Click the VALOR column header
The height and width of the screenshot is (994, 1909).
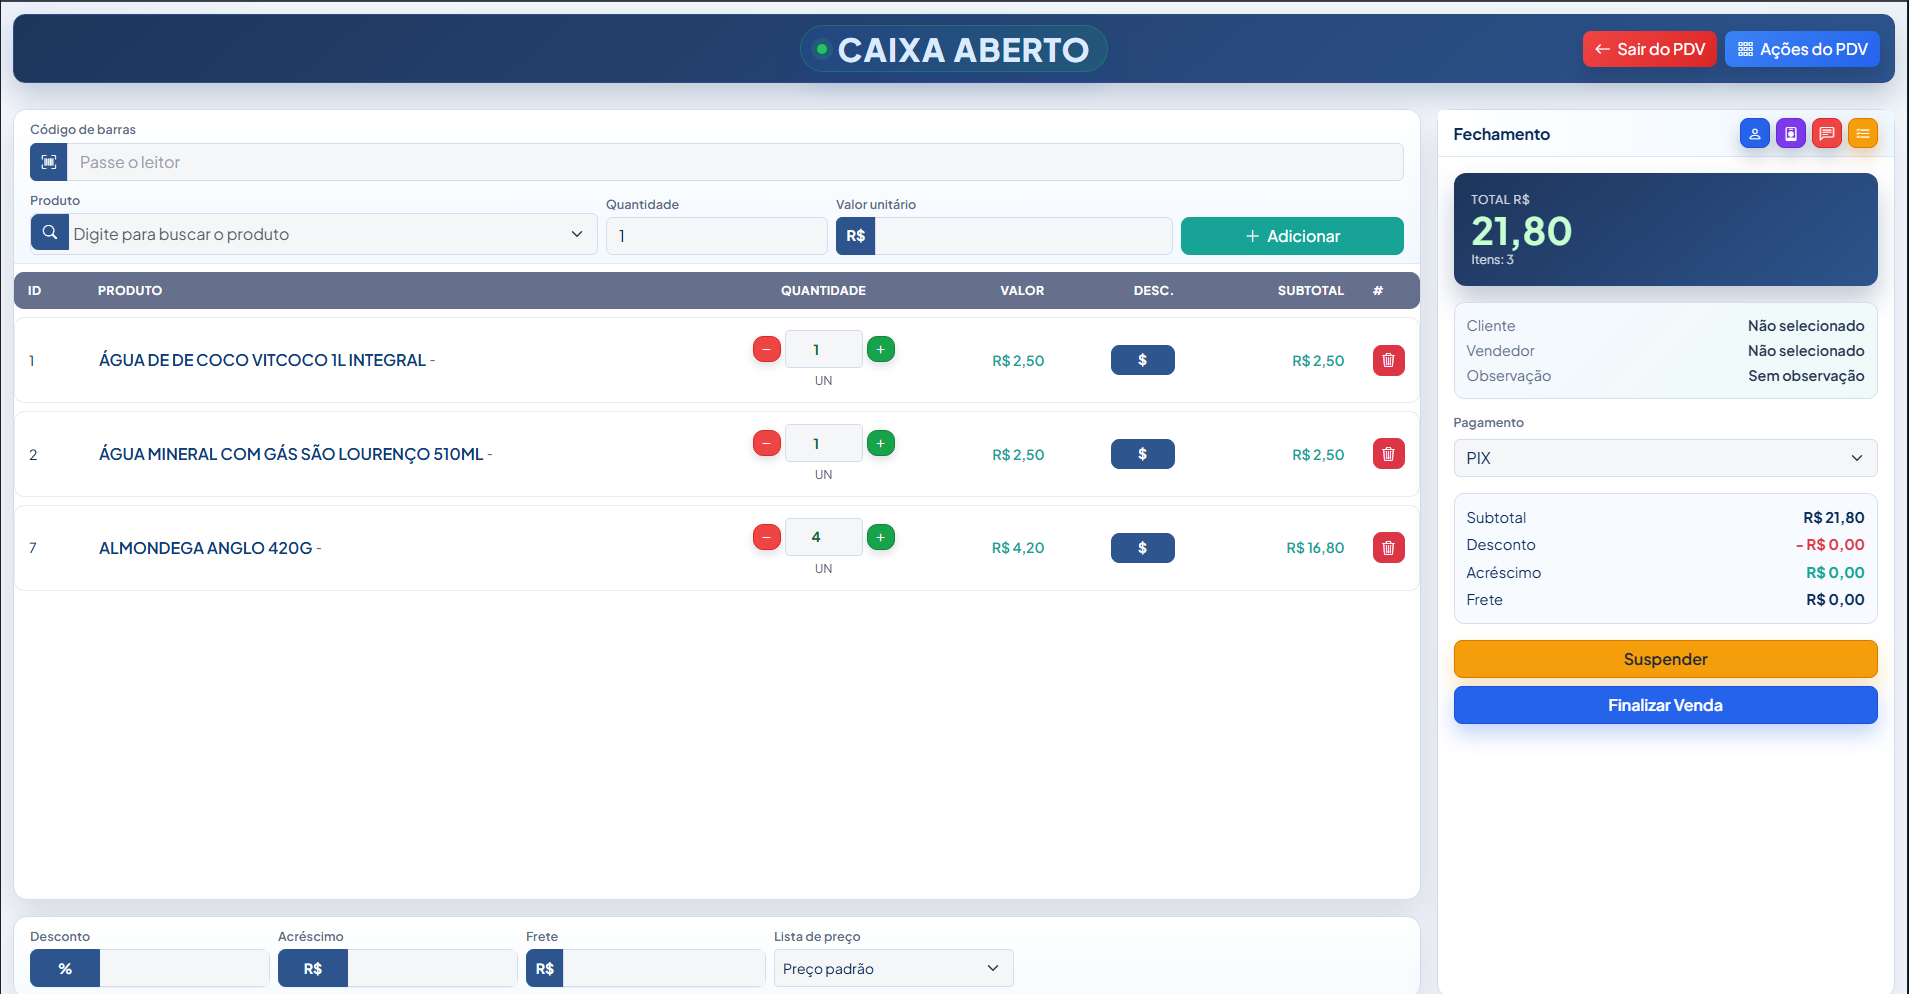coord(1022,291)
